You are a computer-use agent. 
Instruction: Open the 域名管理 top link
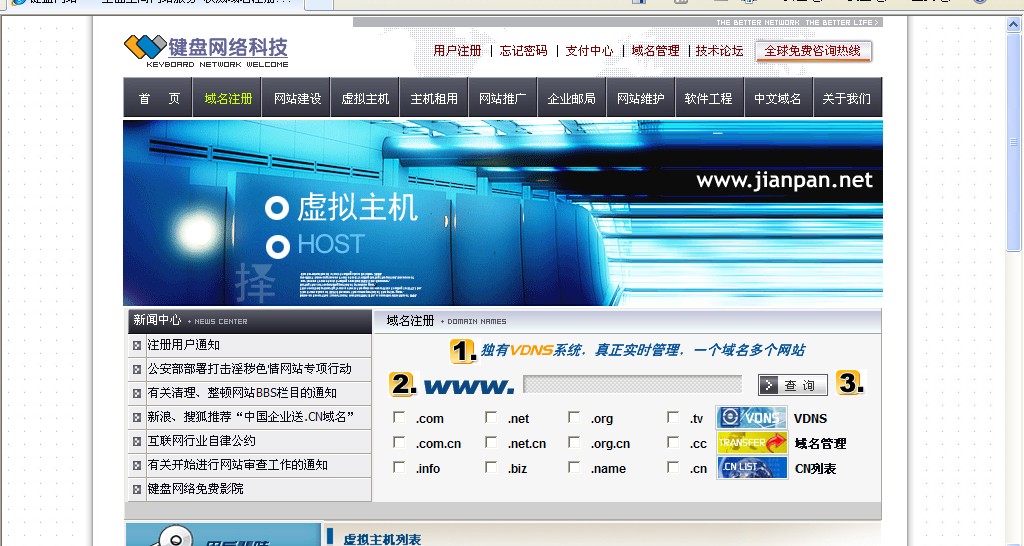click(x=656, y=50)
